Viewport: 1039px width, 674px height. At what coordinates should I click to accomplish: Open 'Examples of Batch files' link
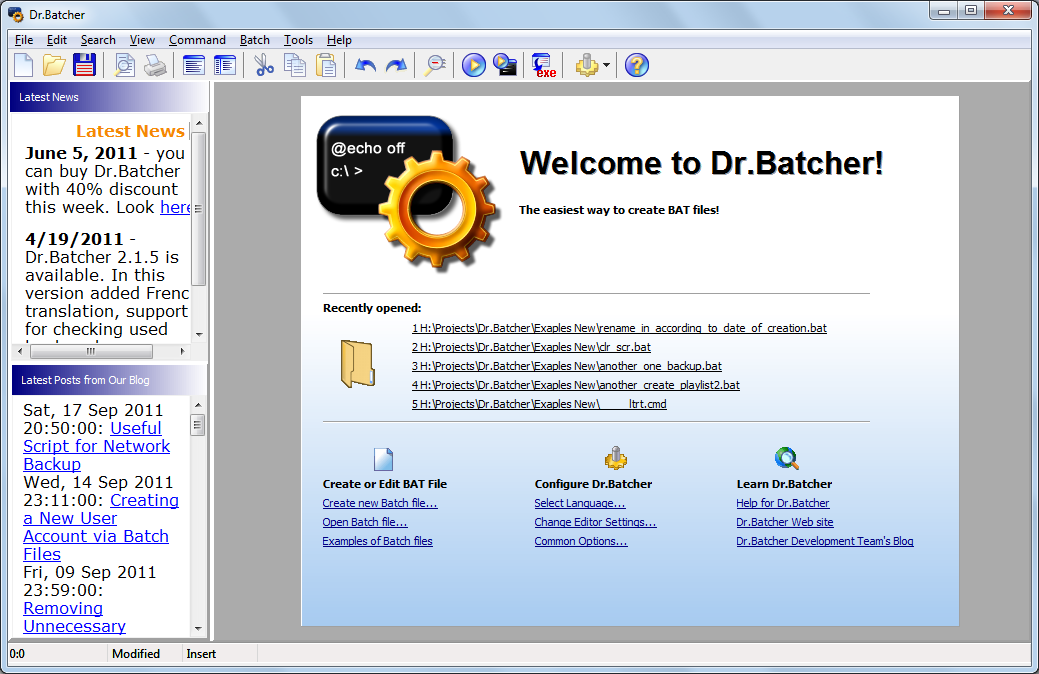tap(377, 541)
